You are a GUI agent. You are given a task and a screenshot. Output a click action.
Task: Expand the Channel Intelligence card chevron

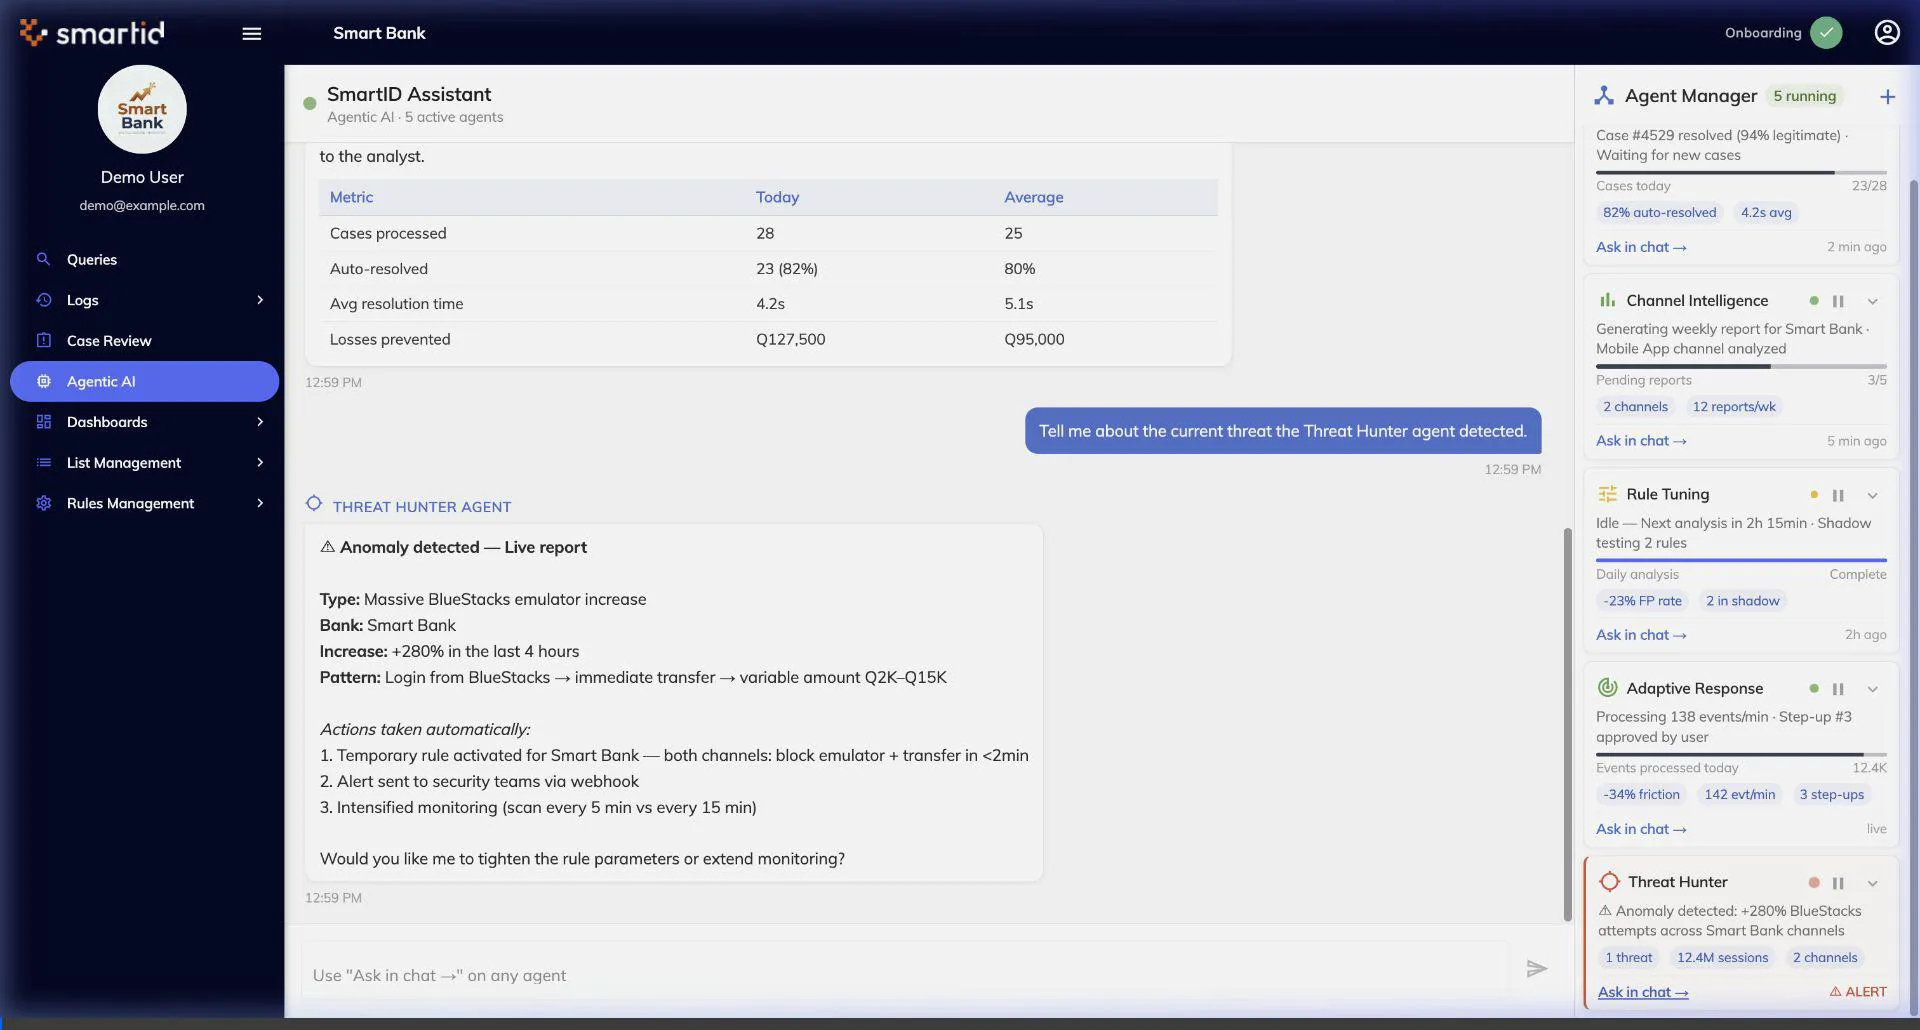1872,301
